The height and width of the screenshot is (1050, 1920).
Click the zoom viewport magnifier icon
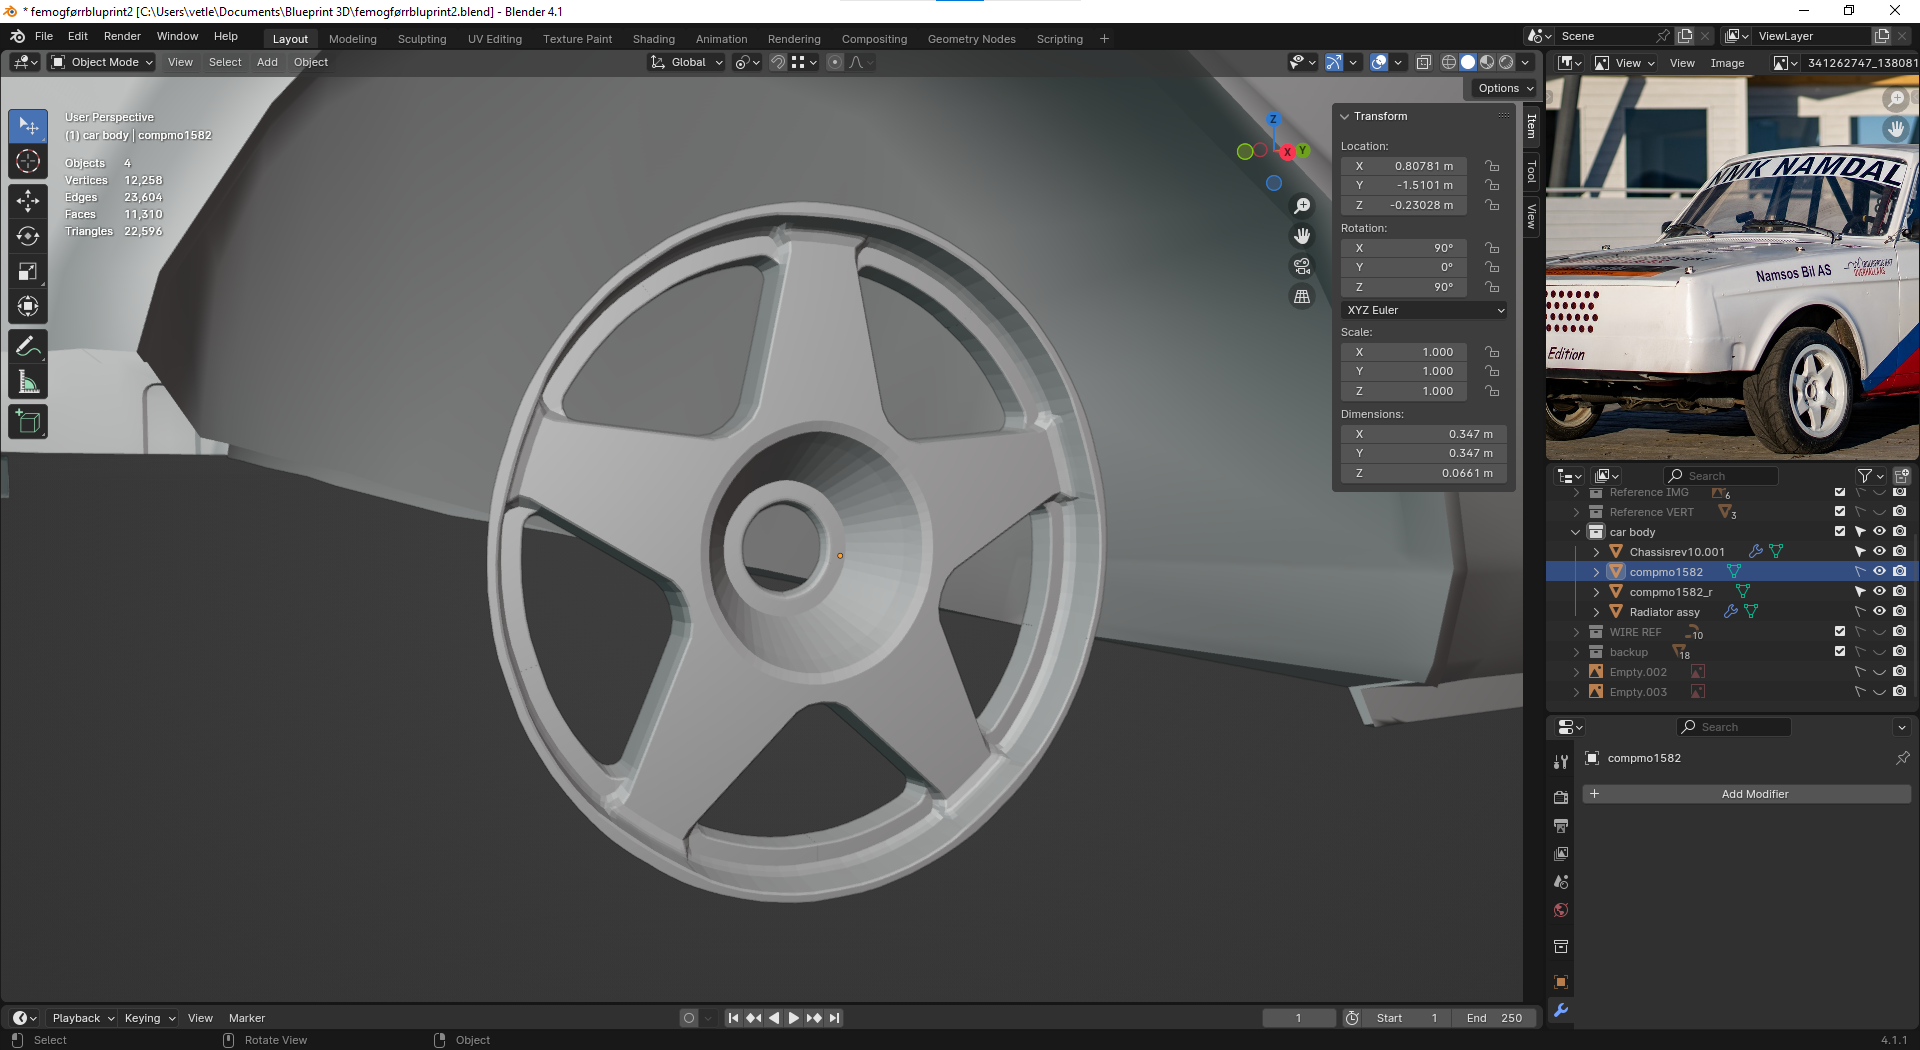[1302, 206]
